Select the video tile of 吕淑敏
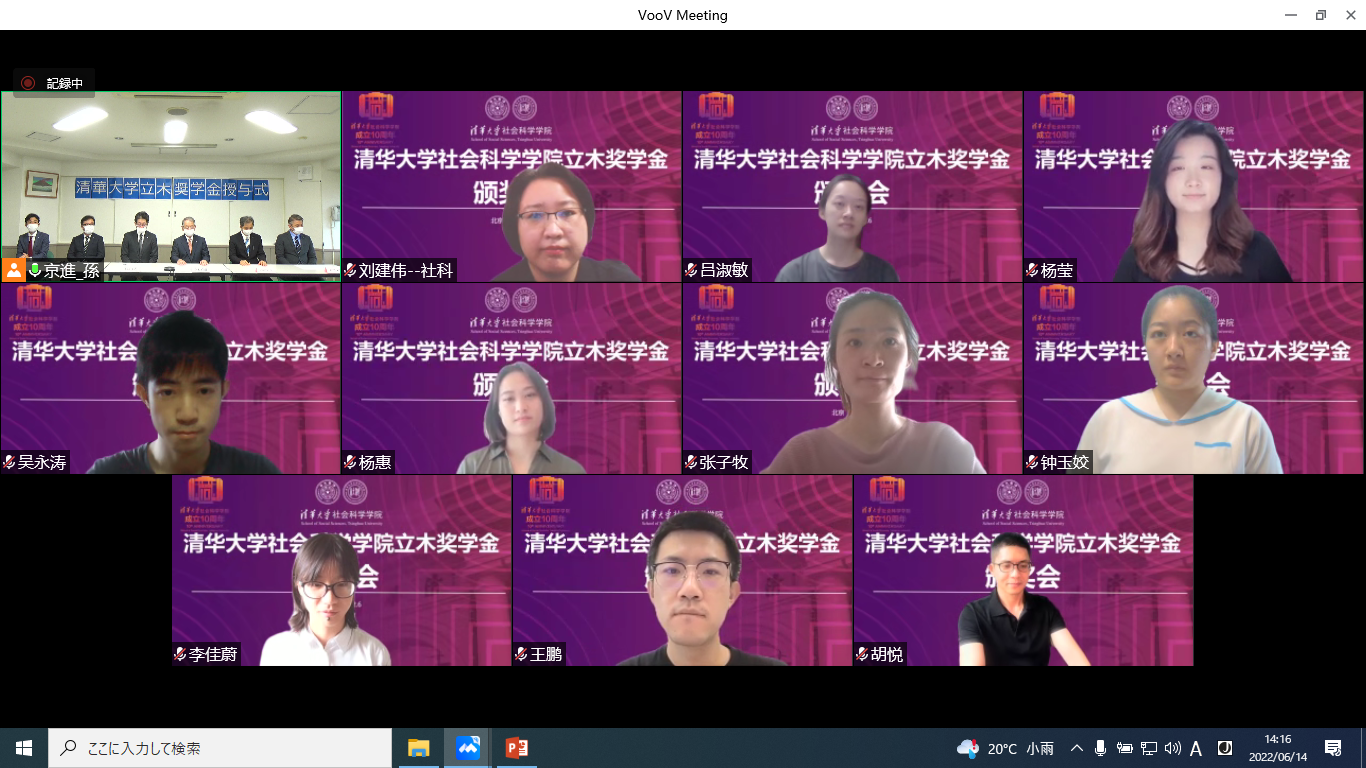This screenshot has width=1366, height=768. (853, 187)
